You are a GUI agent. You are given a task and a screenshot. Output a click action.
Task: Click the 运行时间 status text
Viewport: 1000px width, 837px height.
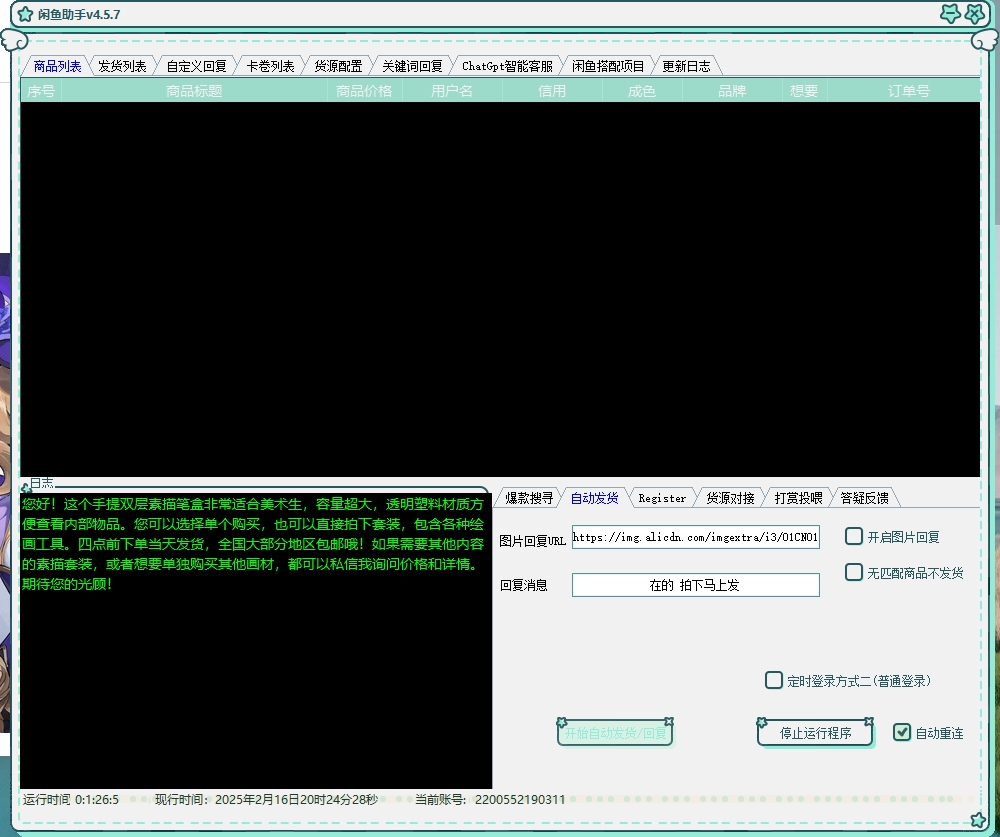click(71, 799)
